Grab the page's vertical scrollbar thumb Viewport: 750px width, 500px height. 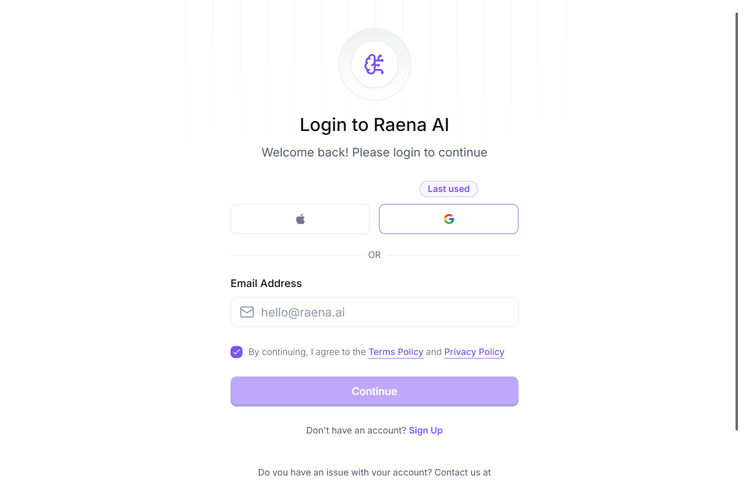[x=737, y=220]
